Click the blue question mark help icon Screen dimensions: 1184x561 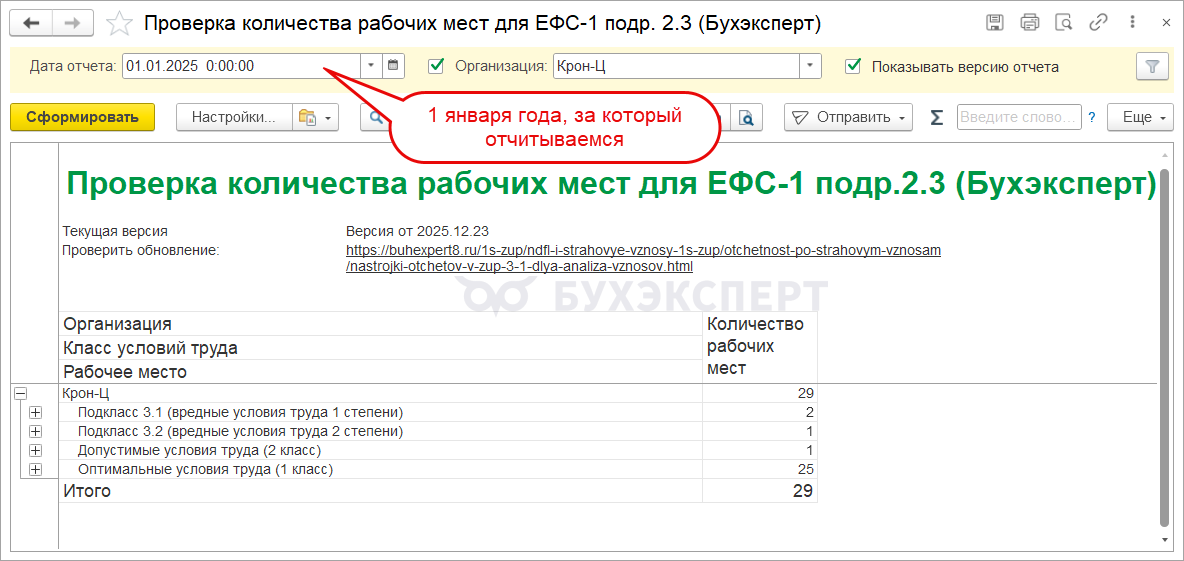tap(1091, 117)
